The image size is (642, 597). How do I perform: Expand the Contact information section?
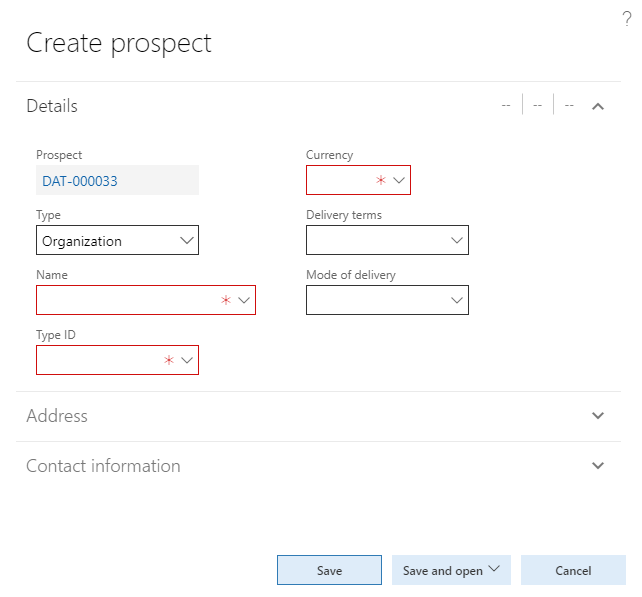pyautogui.click(x=598, y=466)
